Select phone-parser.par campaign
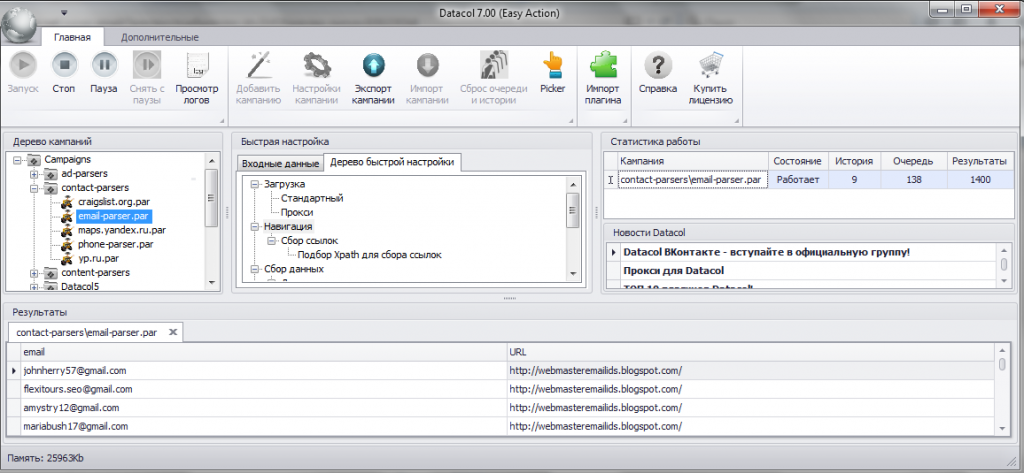The width and height of the screenshot is (1024, 473). pos(116,244)
